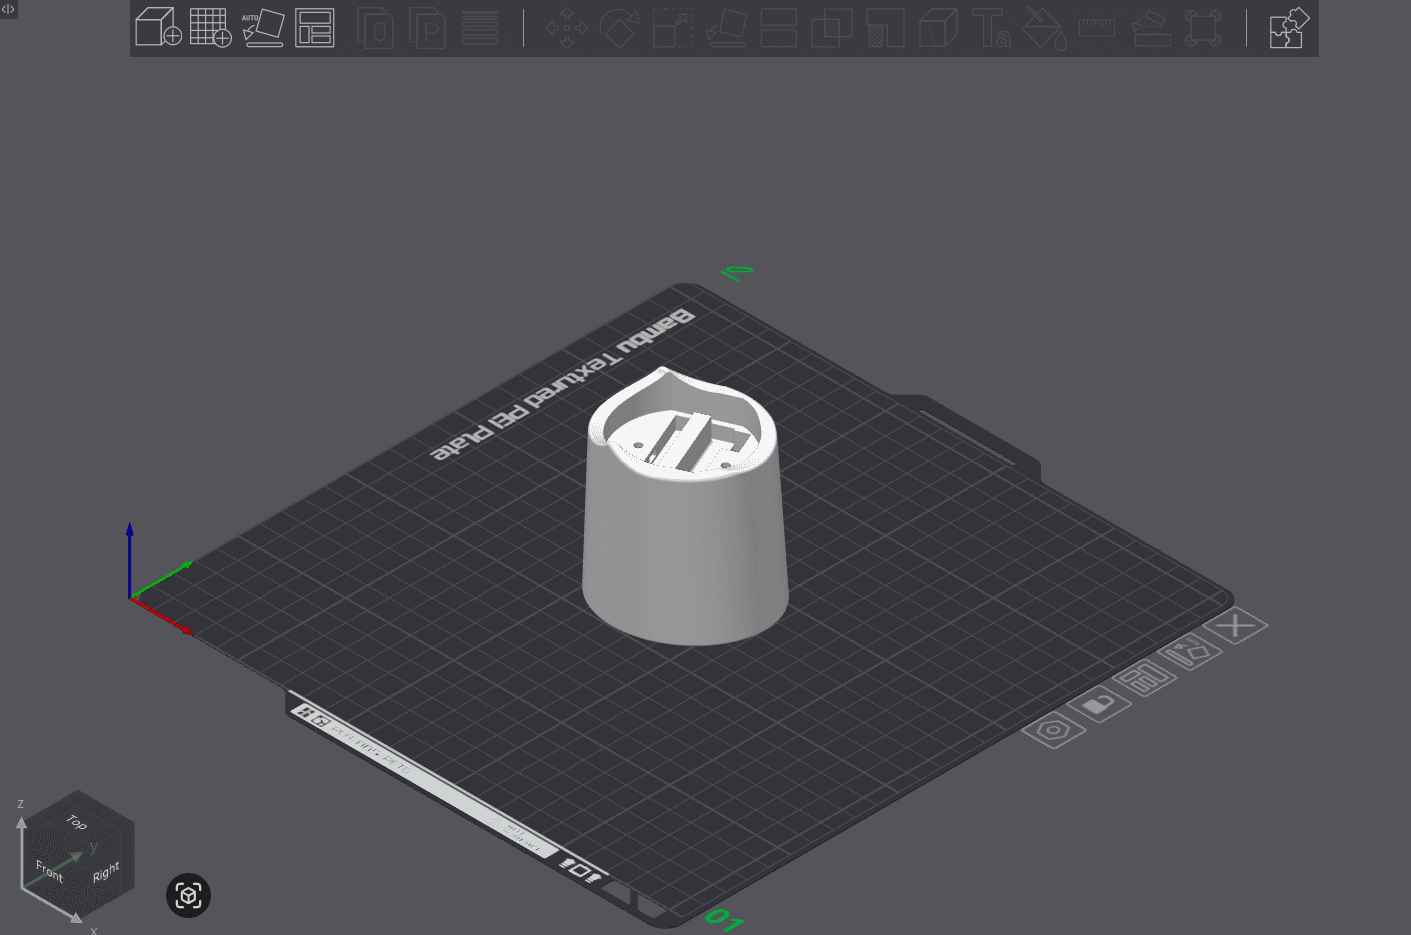The image size is (1411, 935).
Task: Delete the current plate
Action: click(1235, 626)
